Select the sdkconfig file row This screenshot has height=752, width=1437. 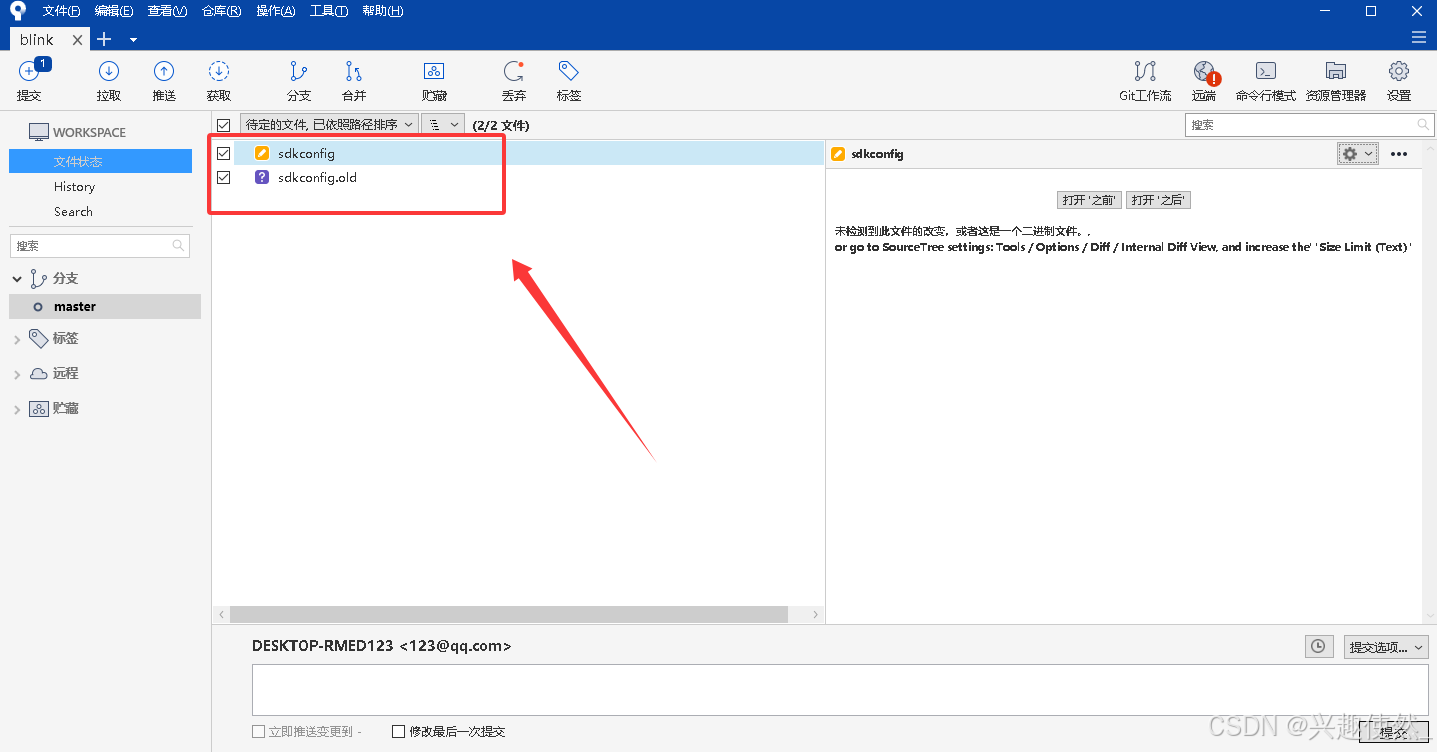[518, 153]
